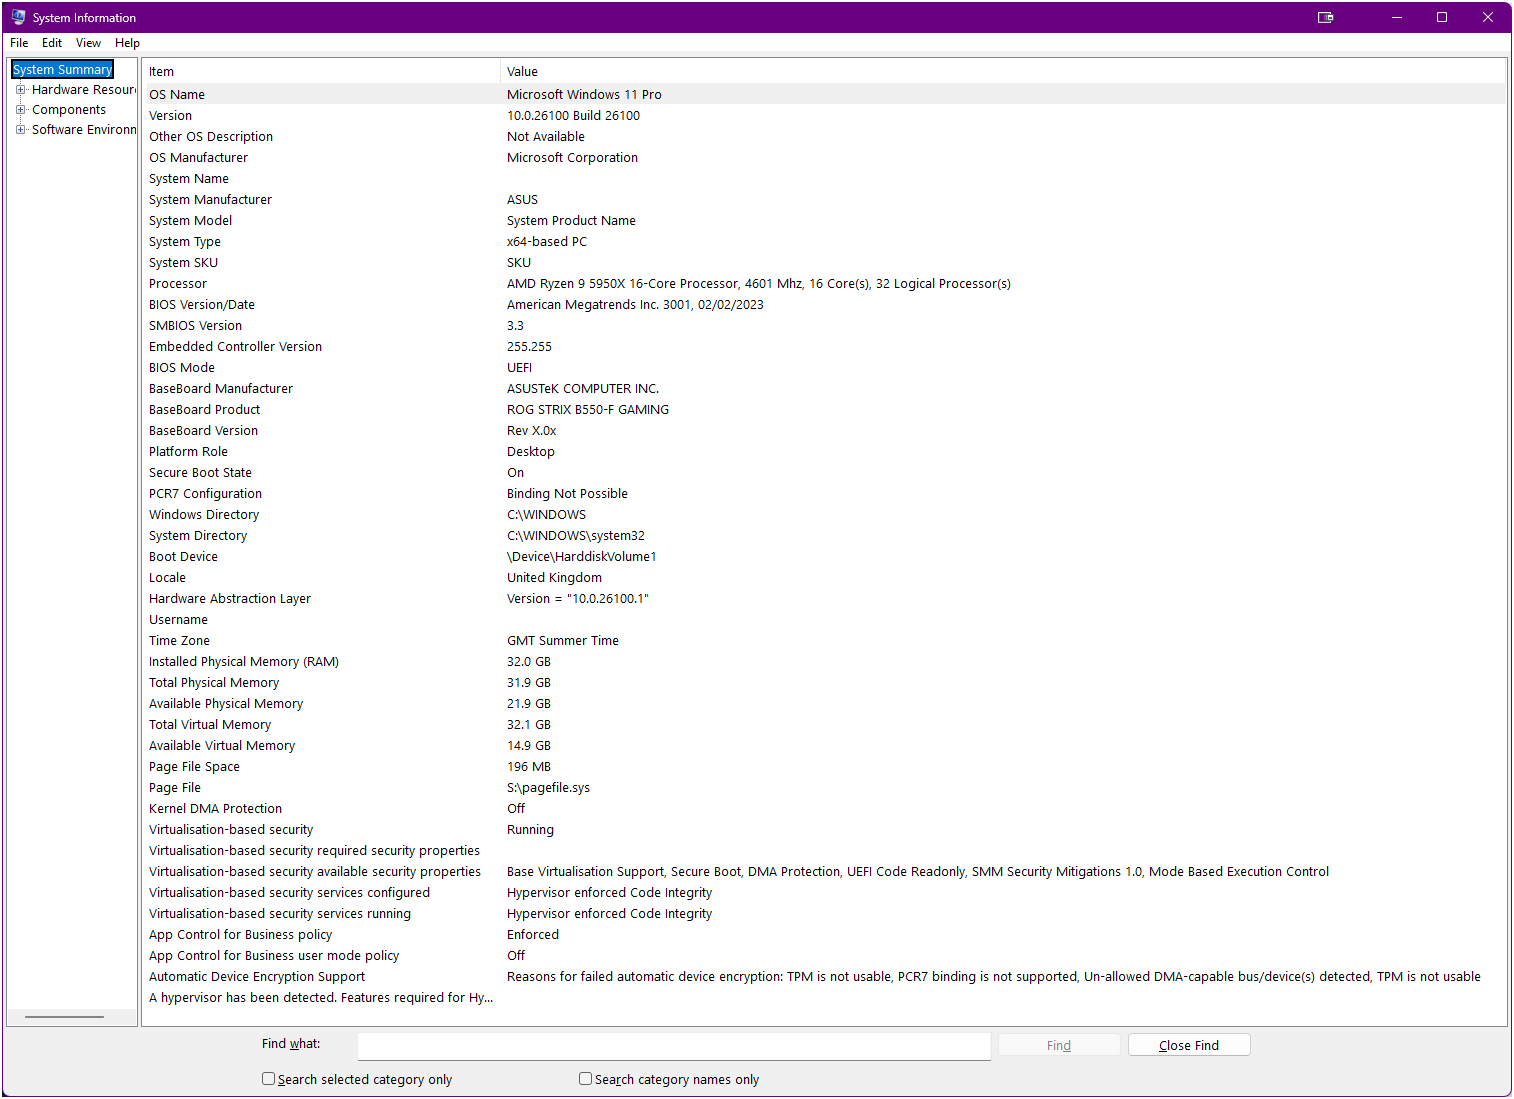Click the value 'United Kingdom'
Screen dimensions: 1514x1099
554,577
